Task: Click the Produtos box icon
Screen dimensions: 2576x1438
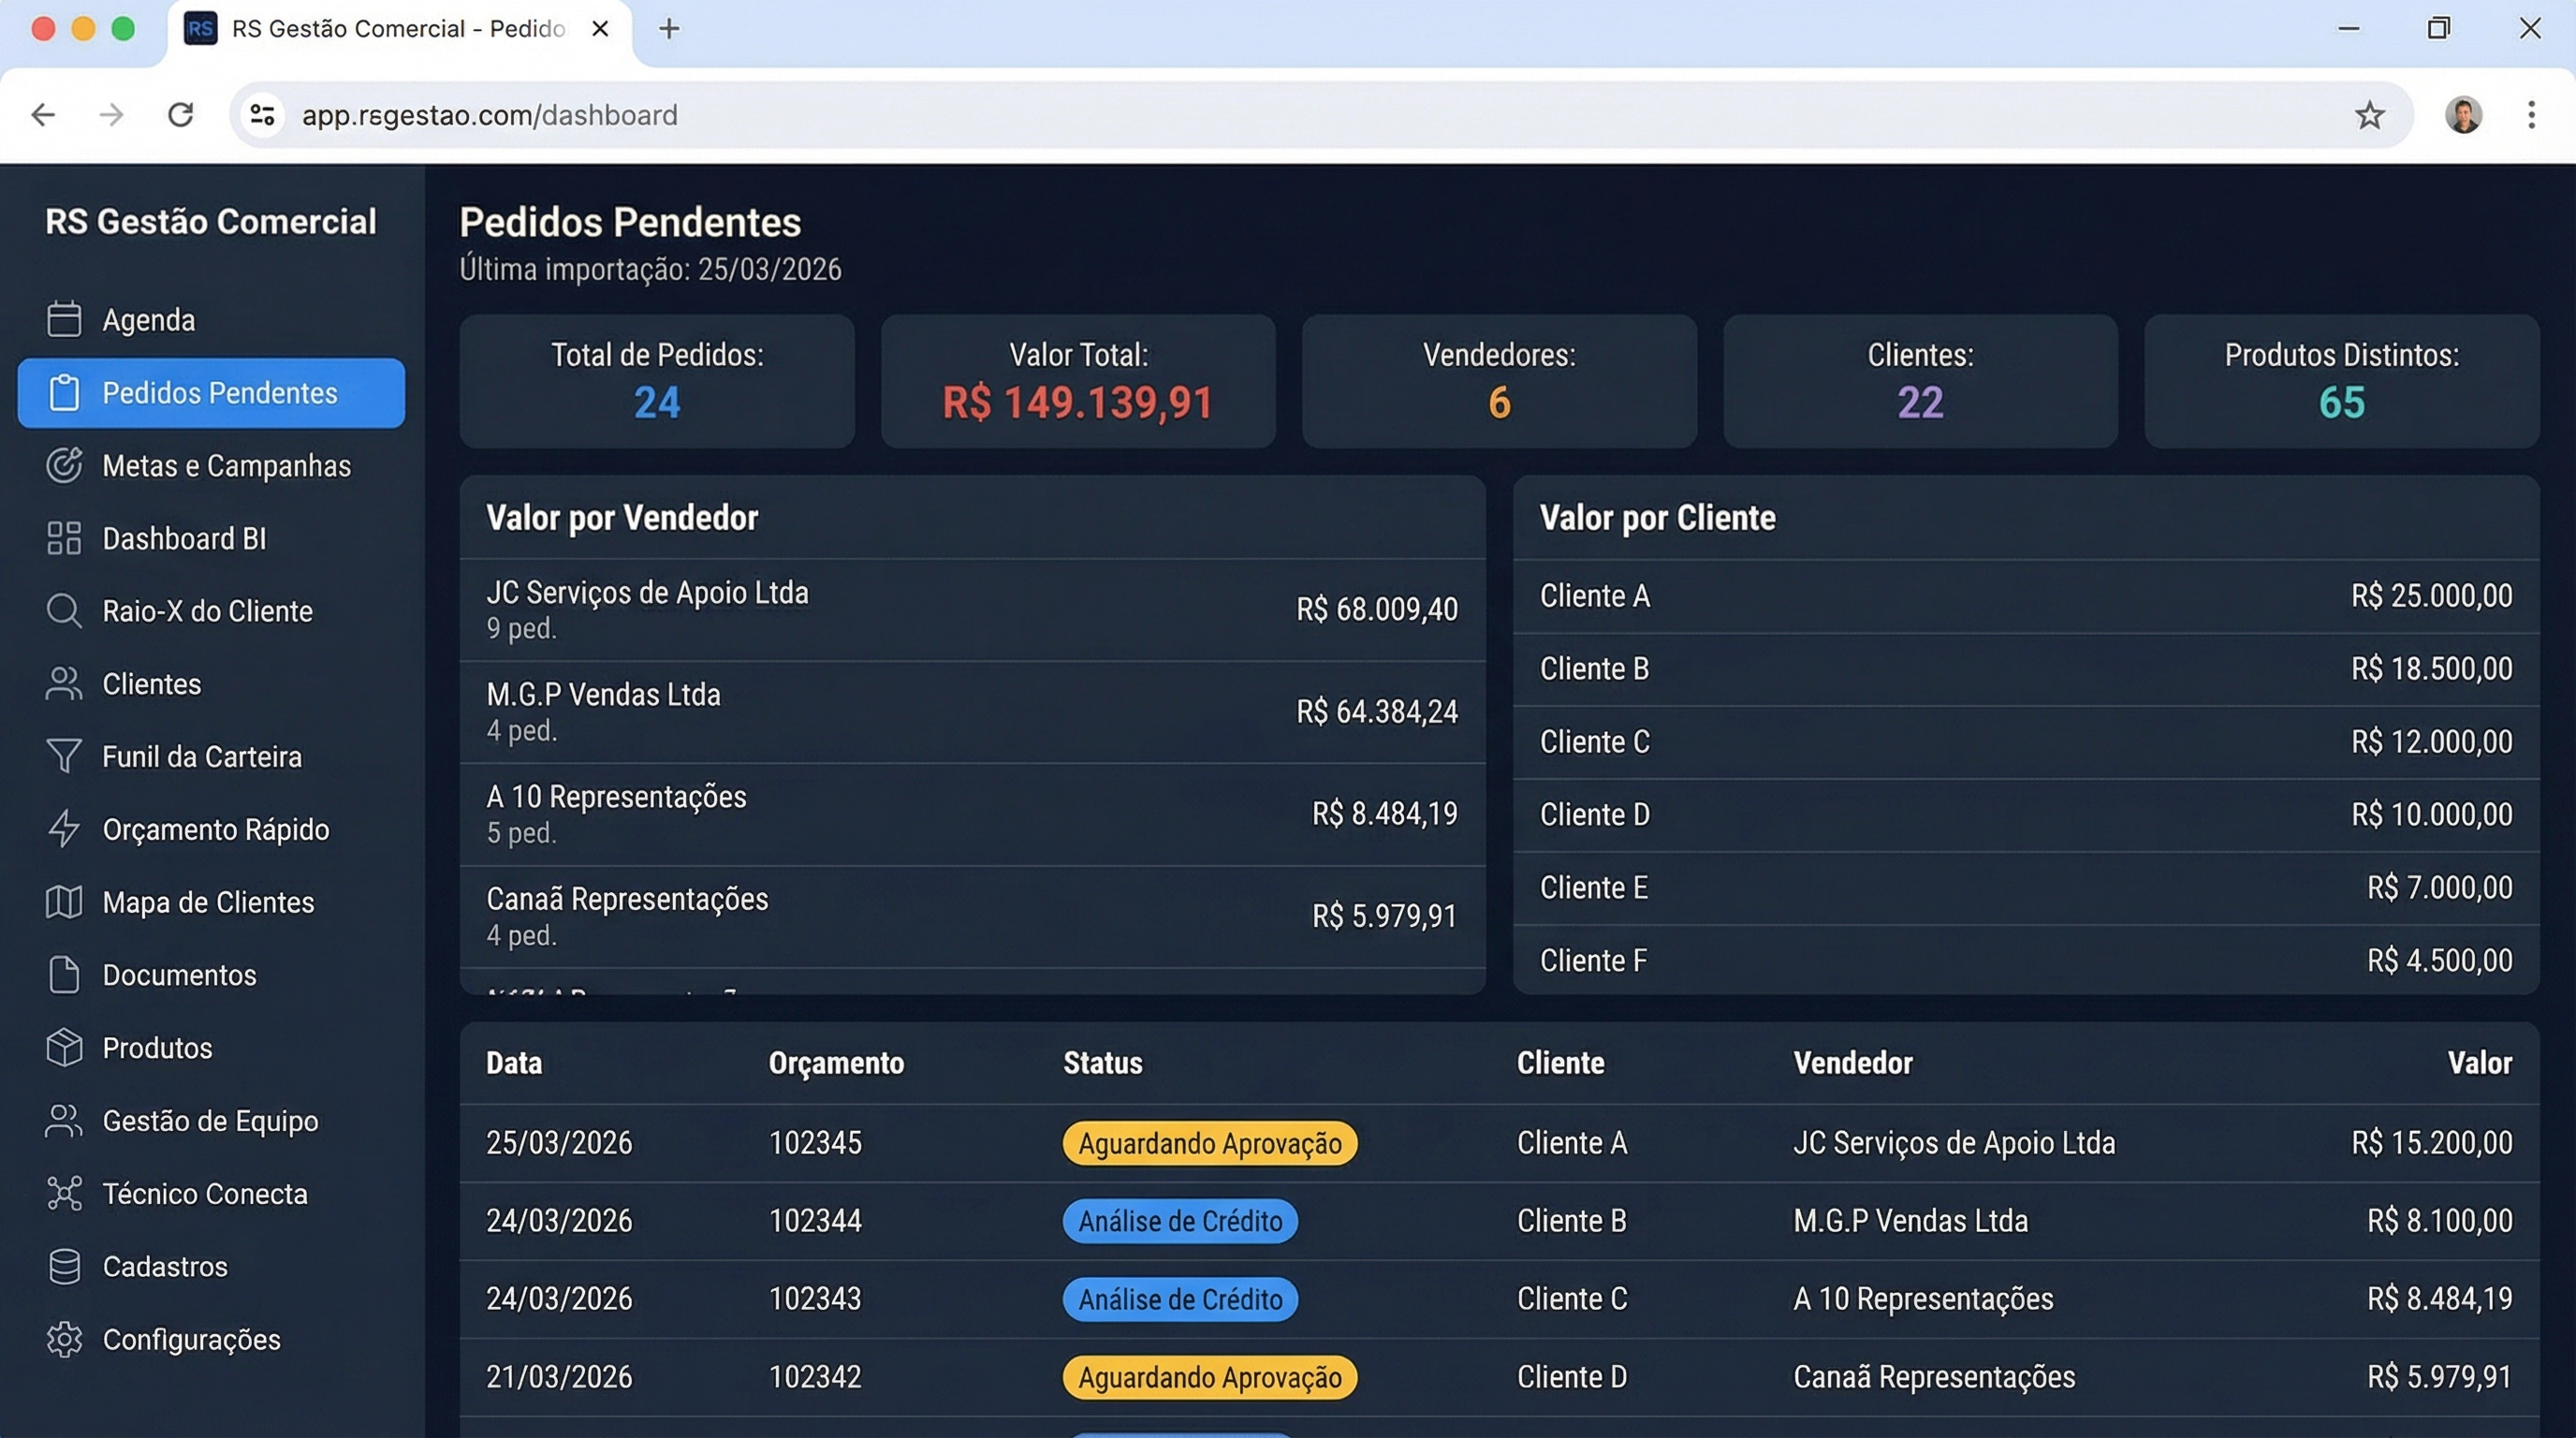Action: point(64,1047)
